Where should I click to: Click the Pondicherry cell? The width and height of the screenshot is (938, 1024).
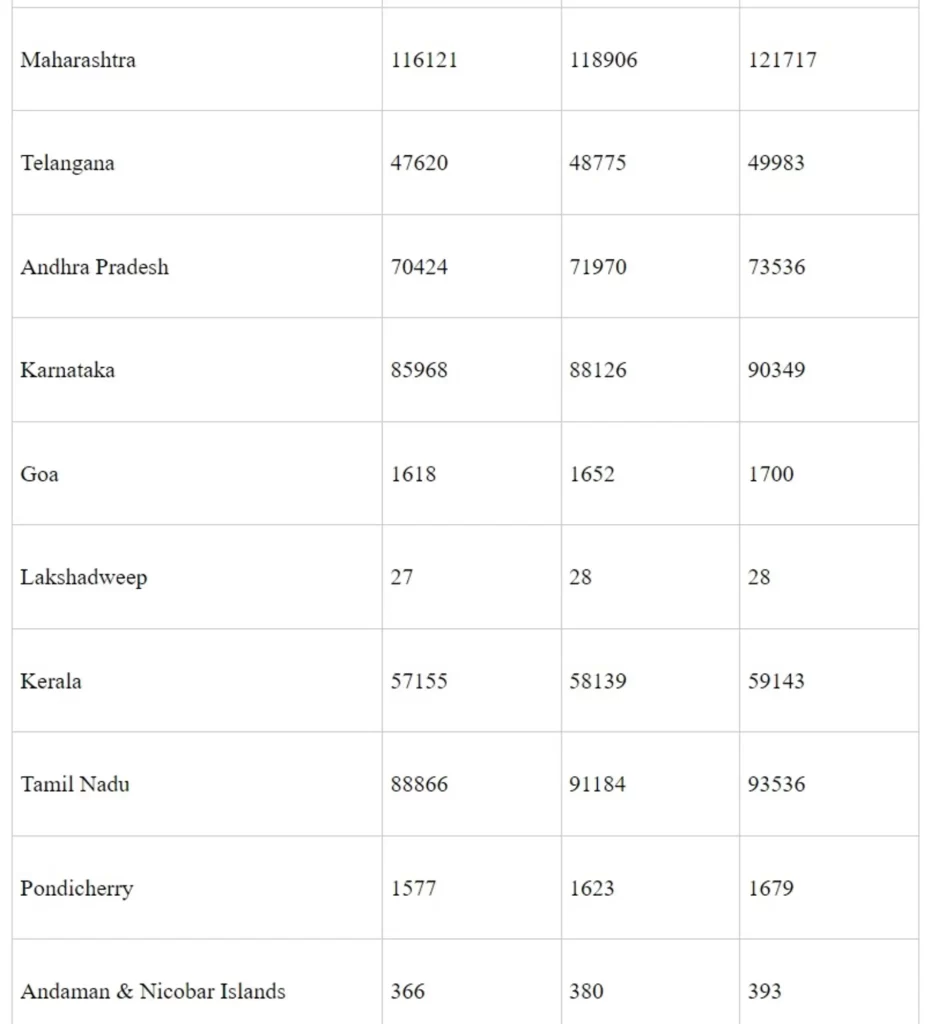(x=76, y=888)
